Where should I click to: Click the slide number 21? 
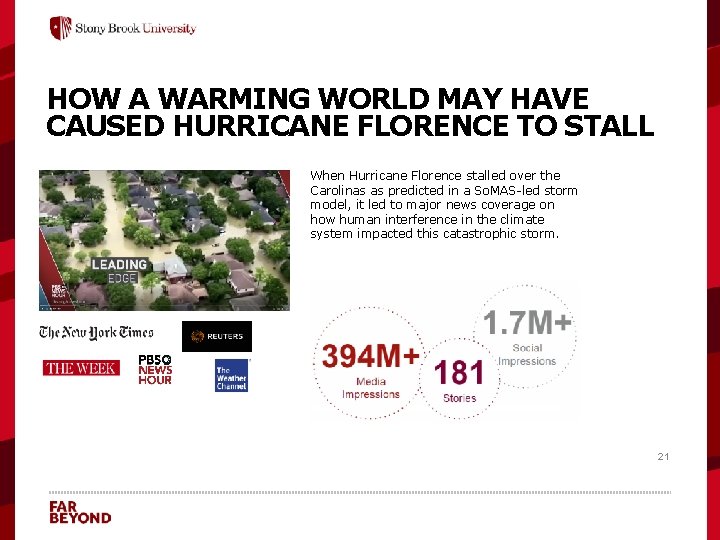click(x=663, y=456)
